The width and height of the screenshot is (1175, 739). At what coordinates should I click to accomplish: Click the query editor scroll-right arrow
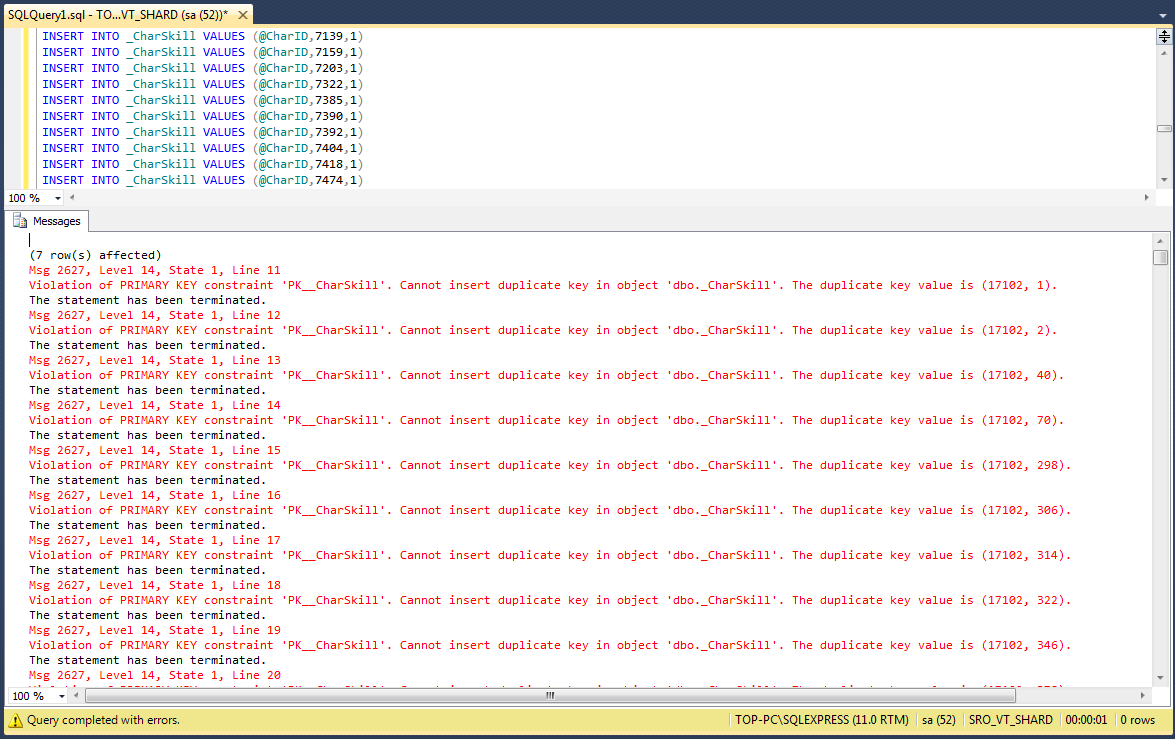(x=1146, y=198)
